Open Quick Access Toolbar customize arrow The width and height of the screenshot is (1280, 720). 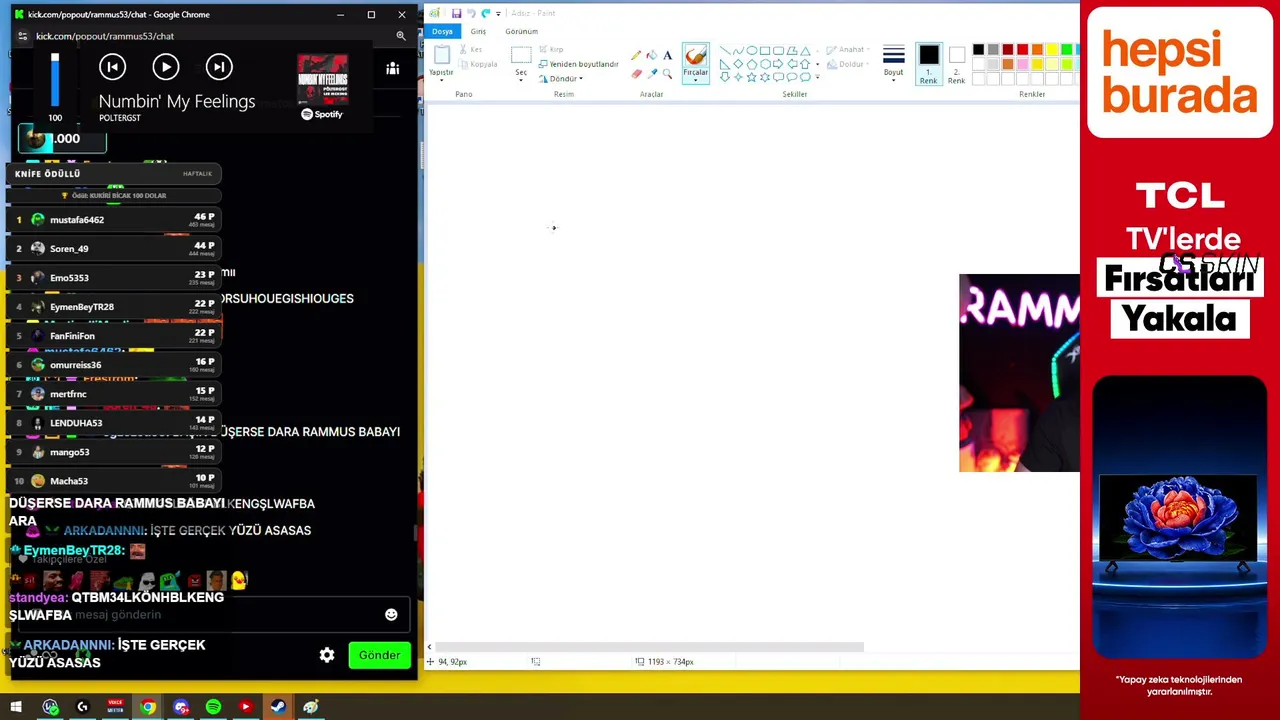coord(498,13)
